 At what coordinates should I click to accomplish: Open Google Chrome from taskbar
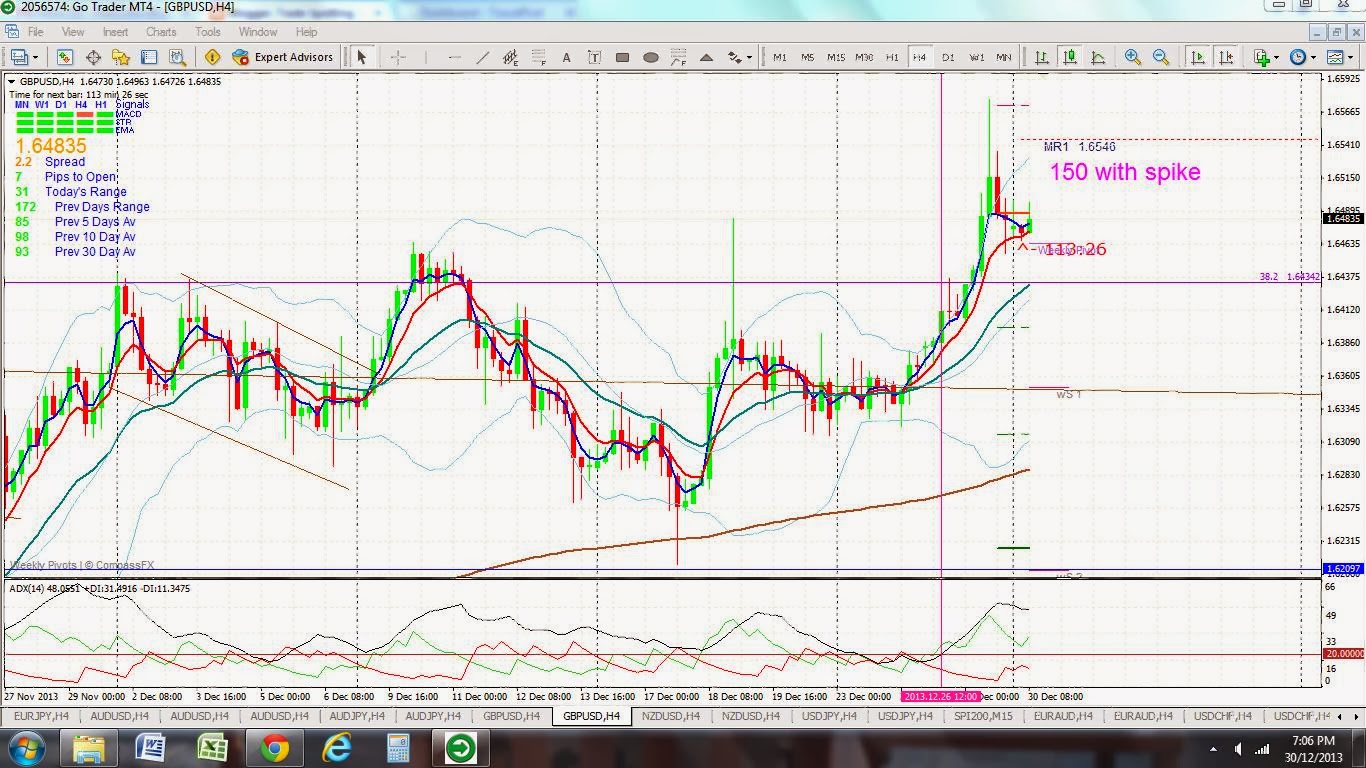point(274,747)
